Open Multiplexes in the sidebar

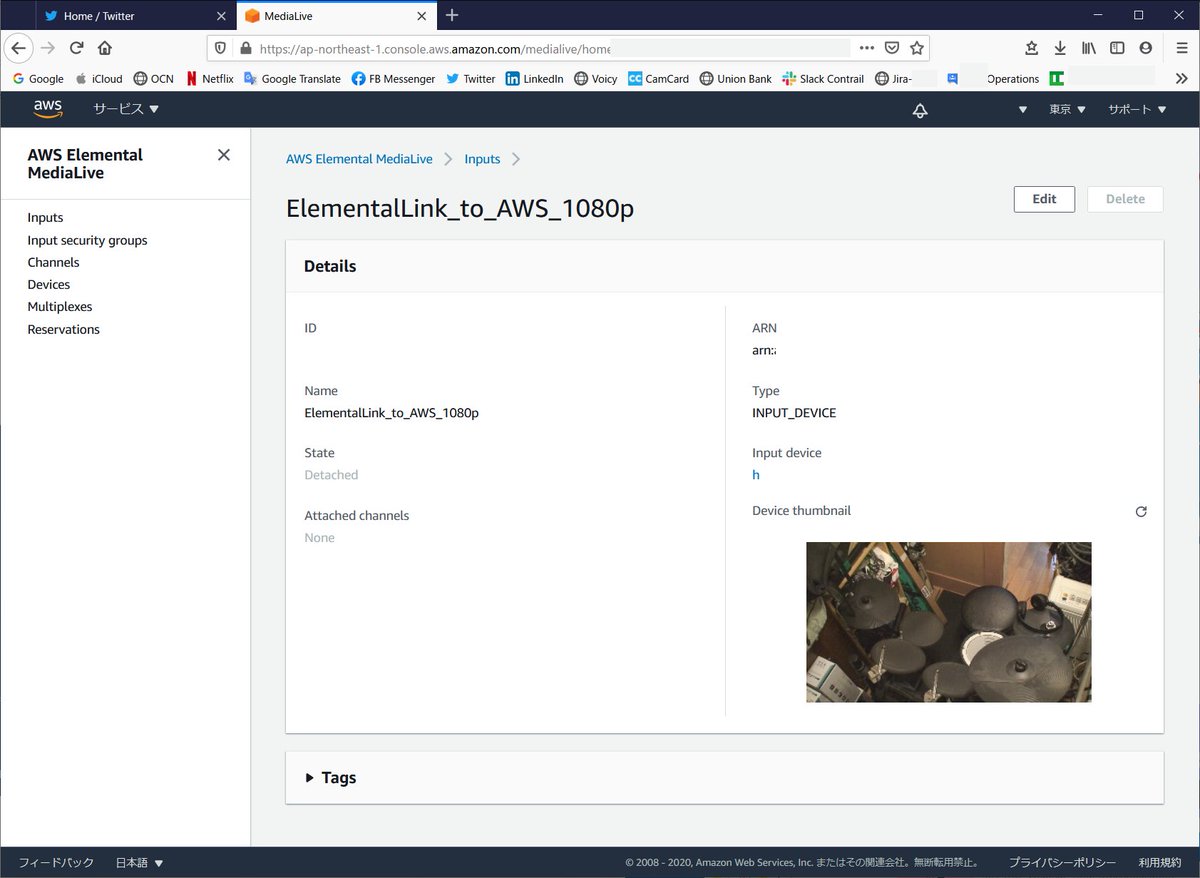[x=60, y=307]
